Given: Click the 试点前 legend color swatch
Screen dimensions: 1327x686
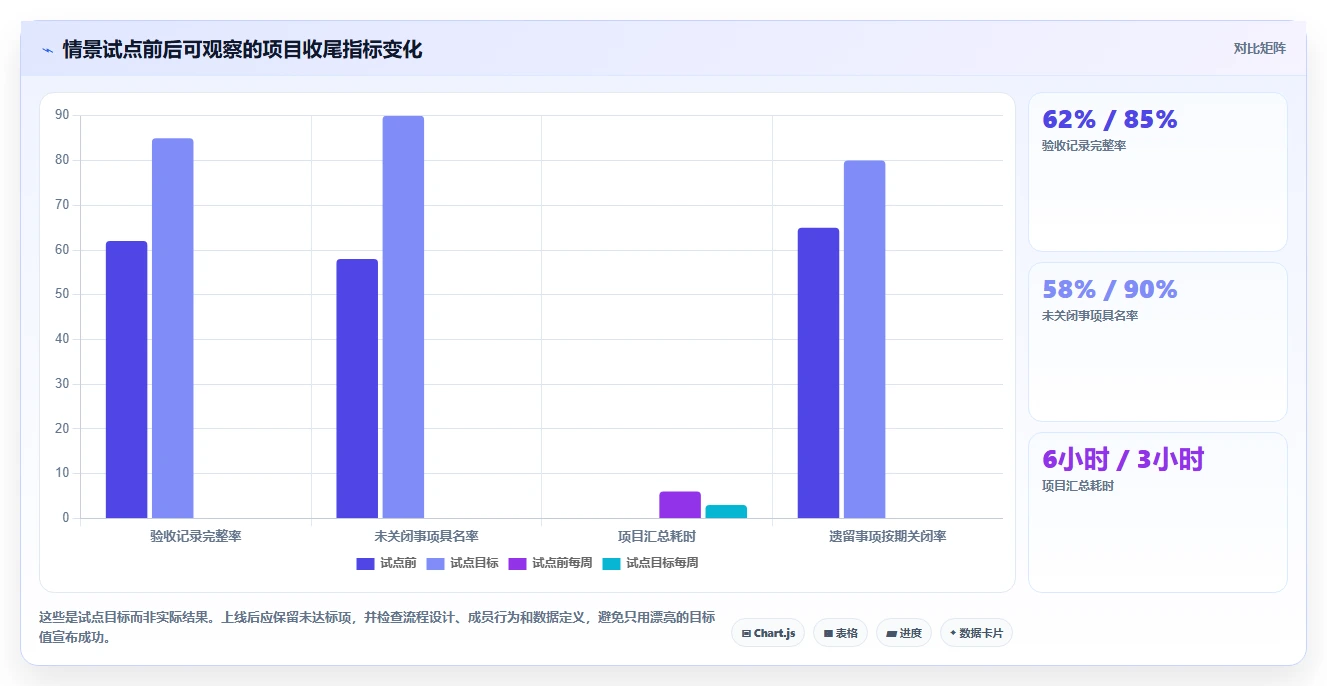Looking at the screenshot, I should (x=366, y=563).
